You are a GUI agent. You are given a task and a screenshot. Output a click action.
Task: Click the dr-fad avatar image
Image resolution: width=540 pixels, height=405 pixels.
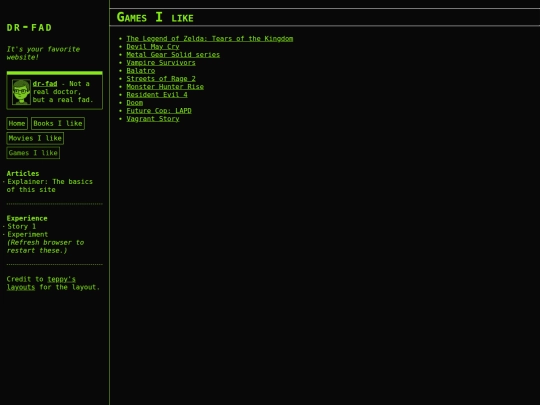pyautogui.click(x=21, y=92)
